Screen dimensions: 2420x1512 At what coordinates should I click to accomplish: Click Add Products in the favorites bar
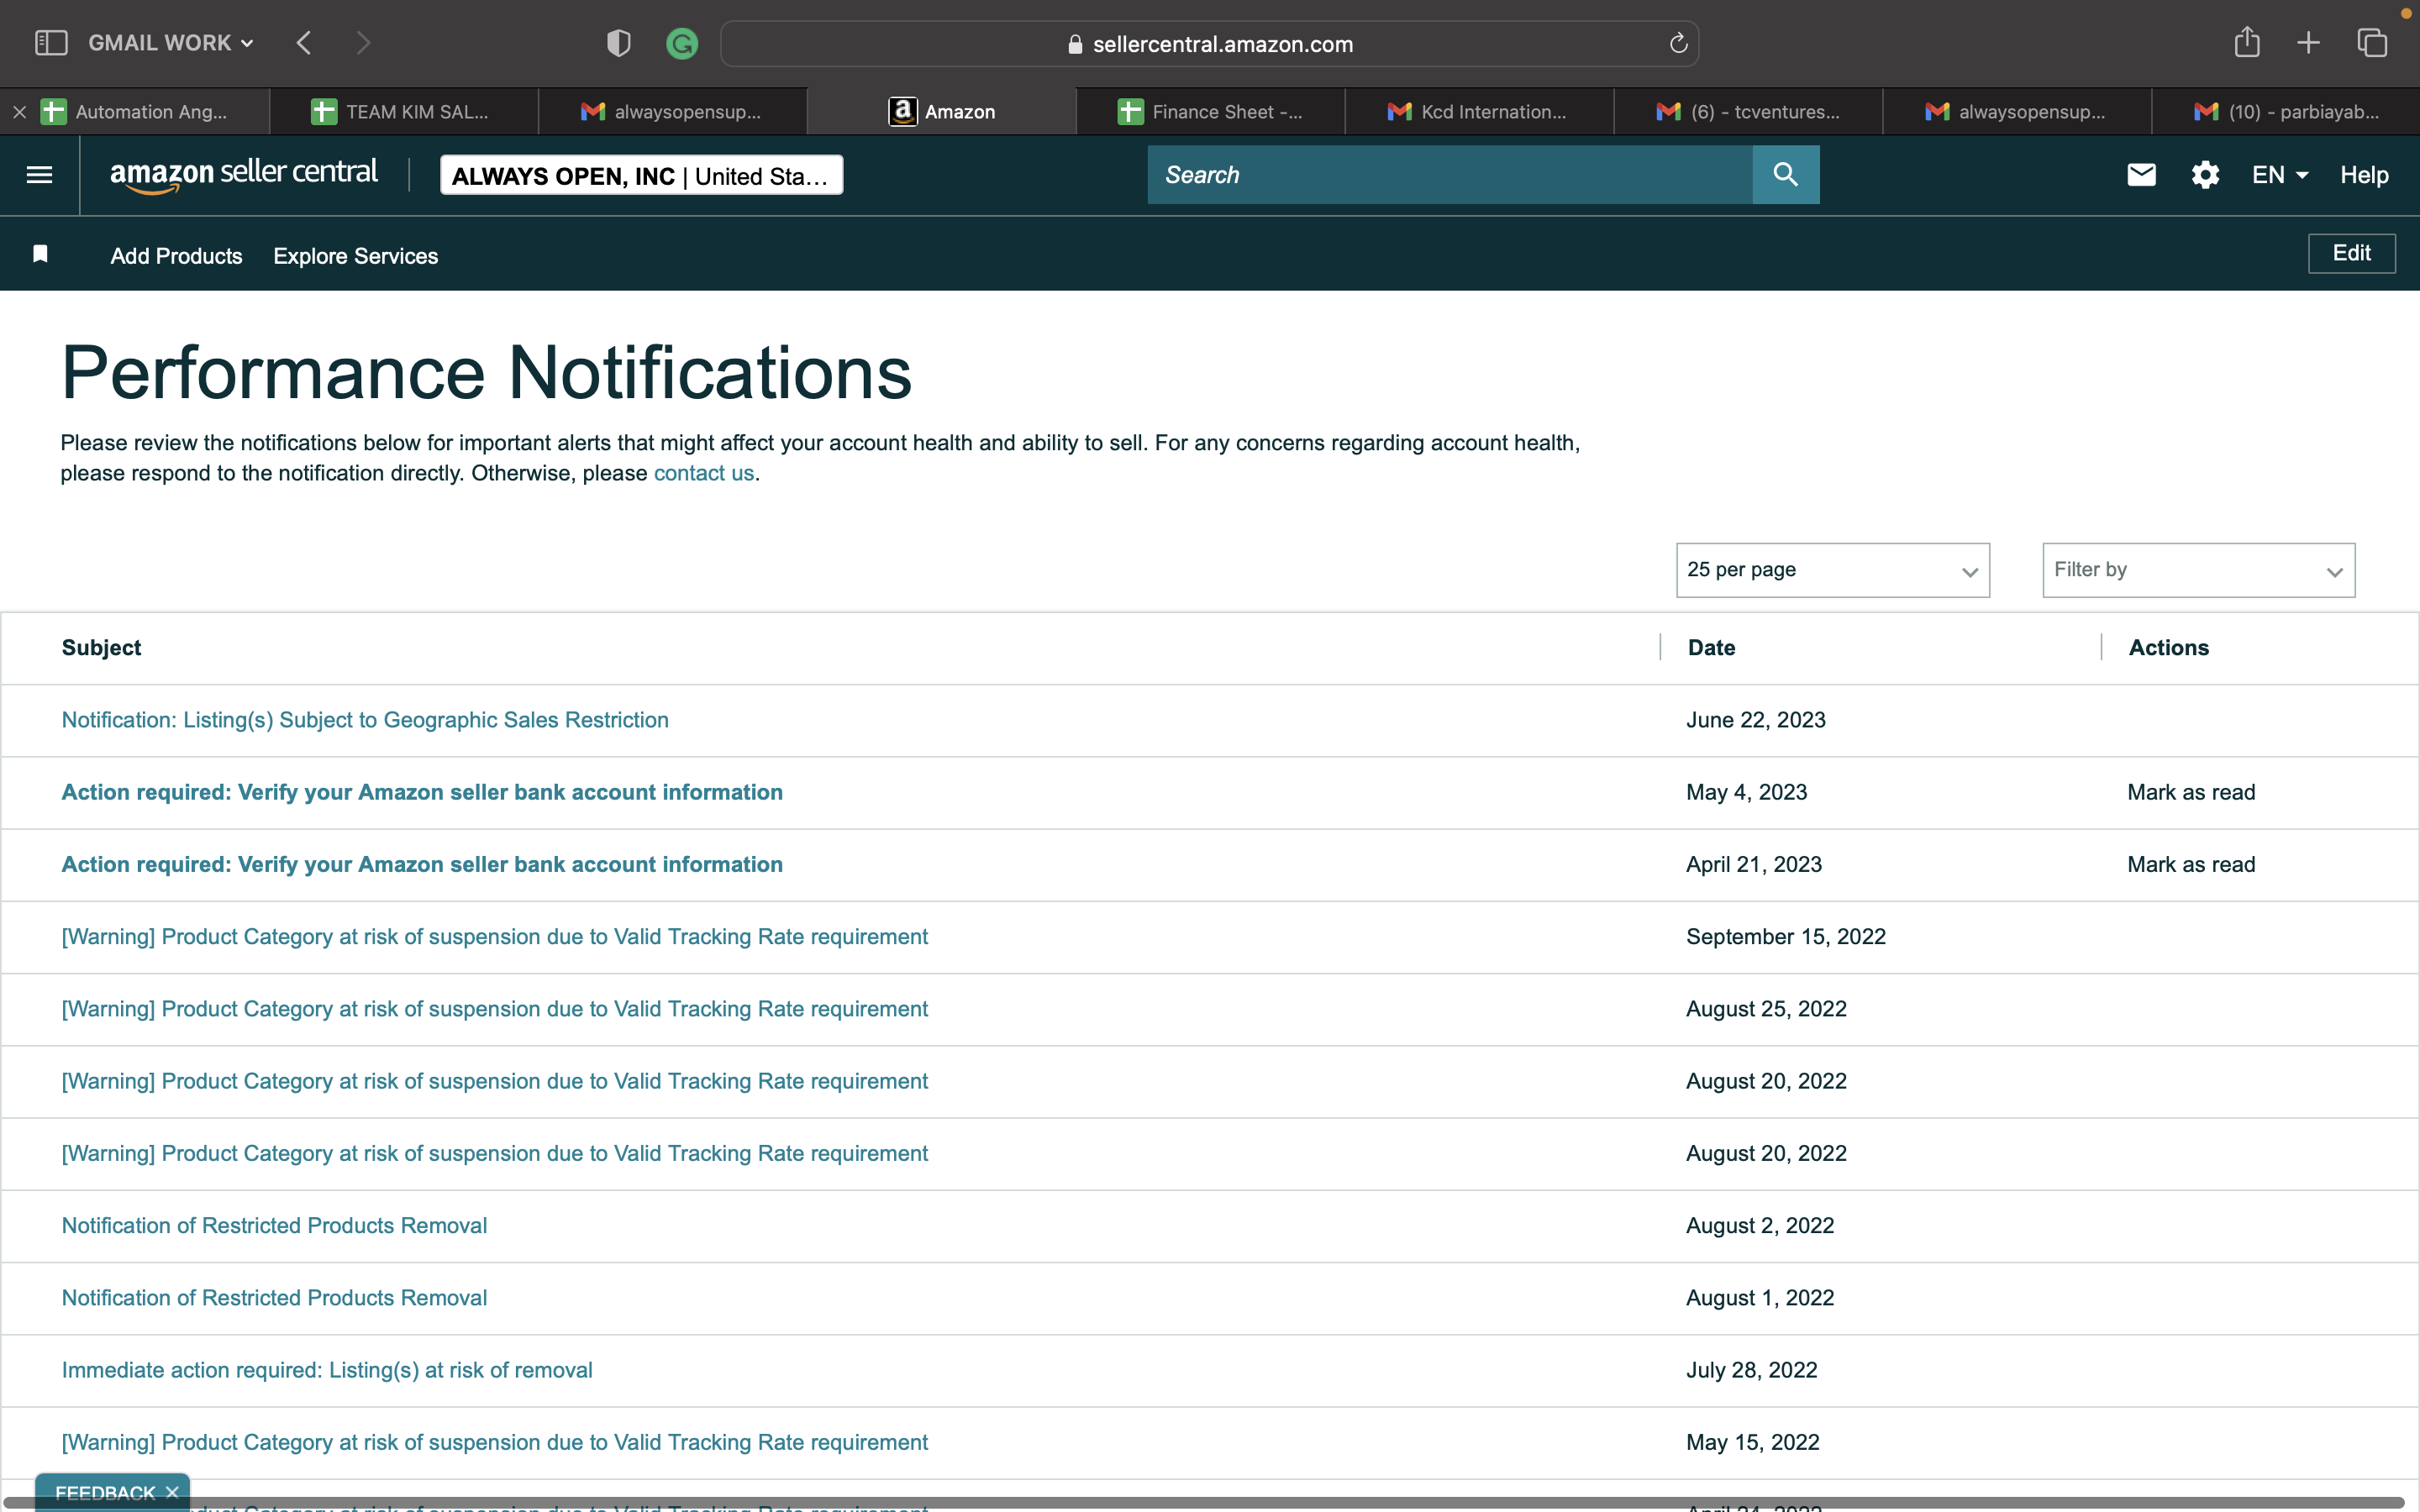[176, 256]
